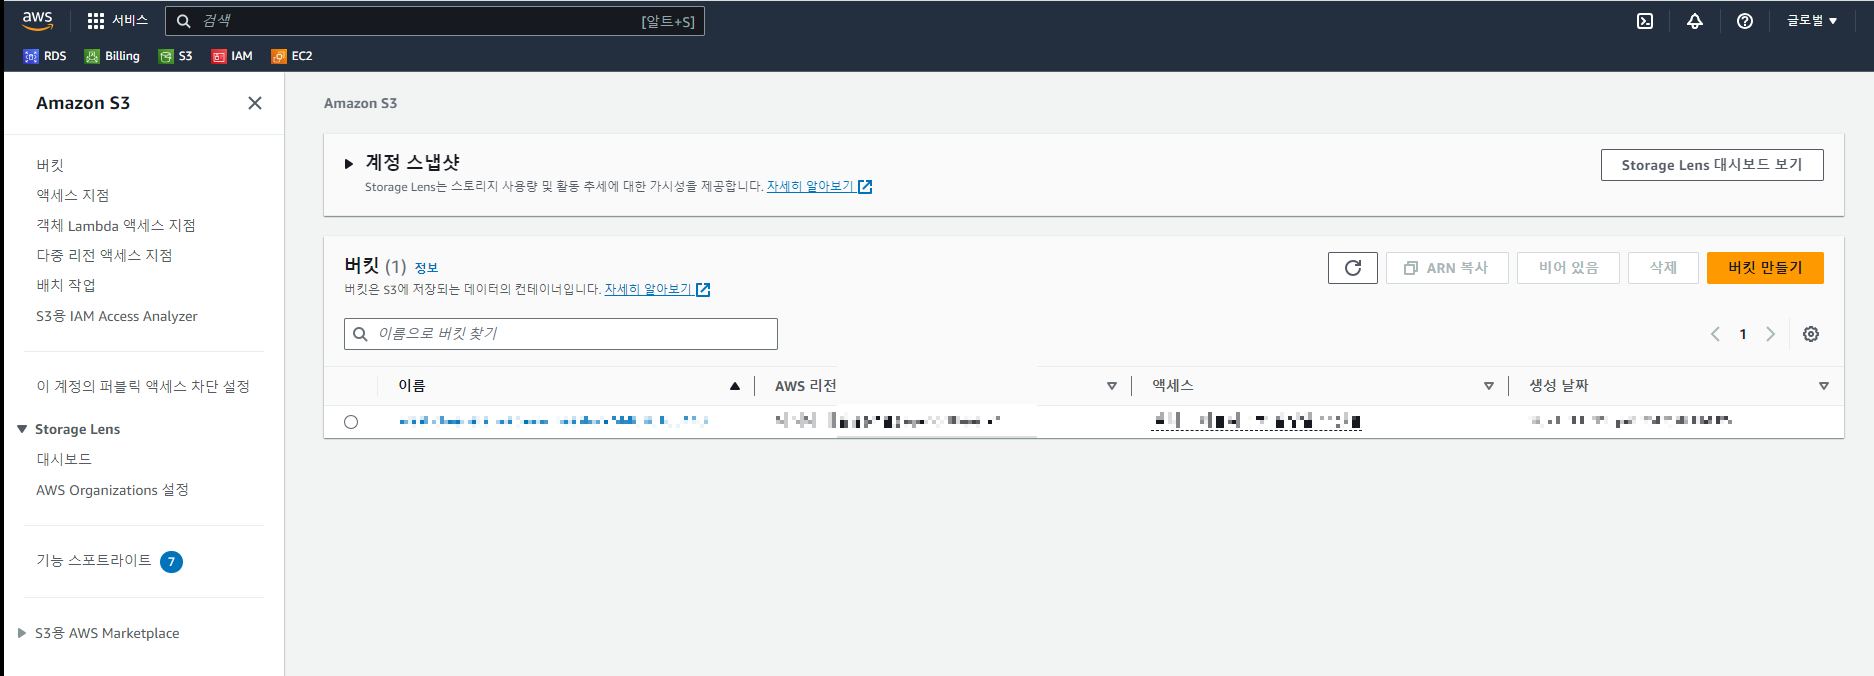Screen dimensions: 1874x676
Task: Open the notifications bell
Action: (1695, 21)
